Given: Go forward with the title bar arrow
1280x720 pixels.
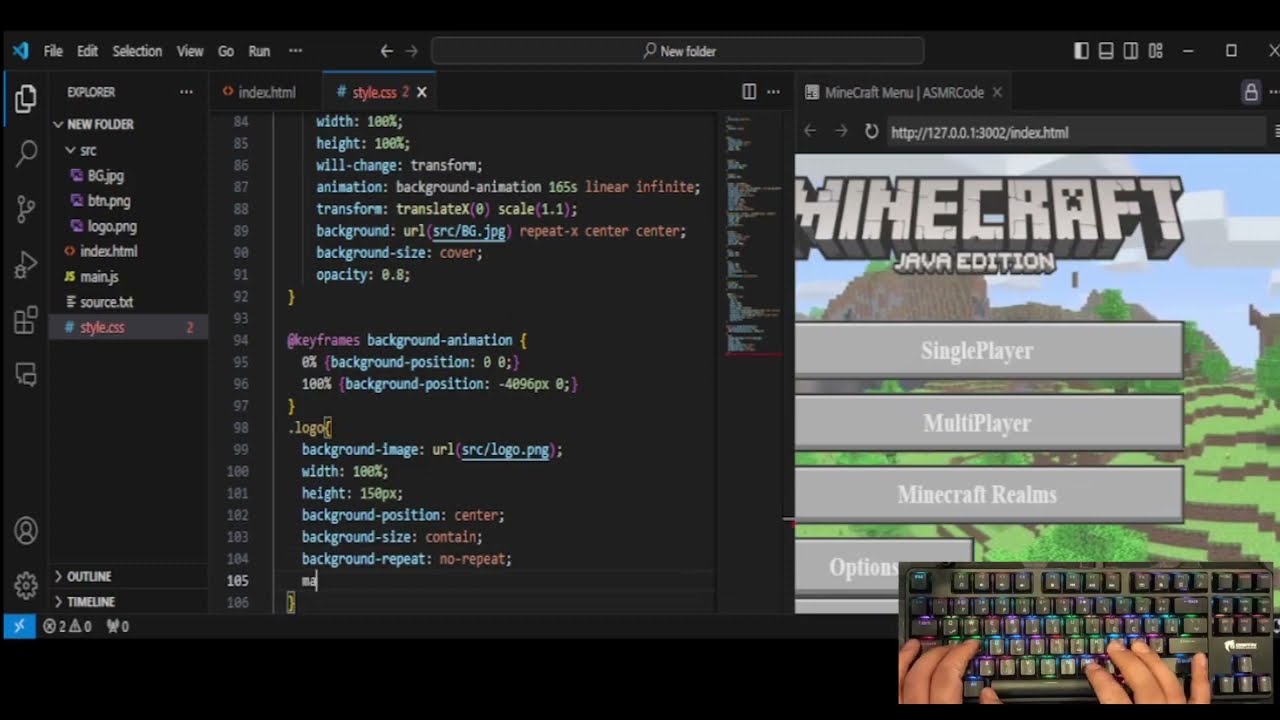Looking at the screenshot, I should (411, 51).
